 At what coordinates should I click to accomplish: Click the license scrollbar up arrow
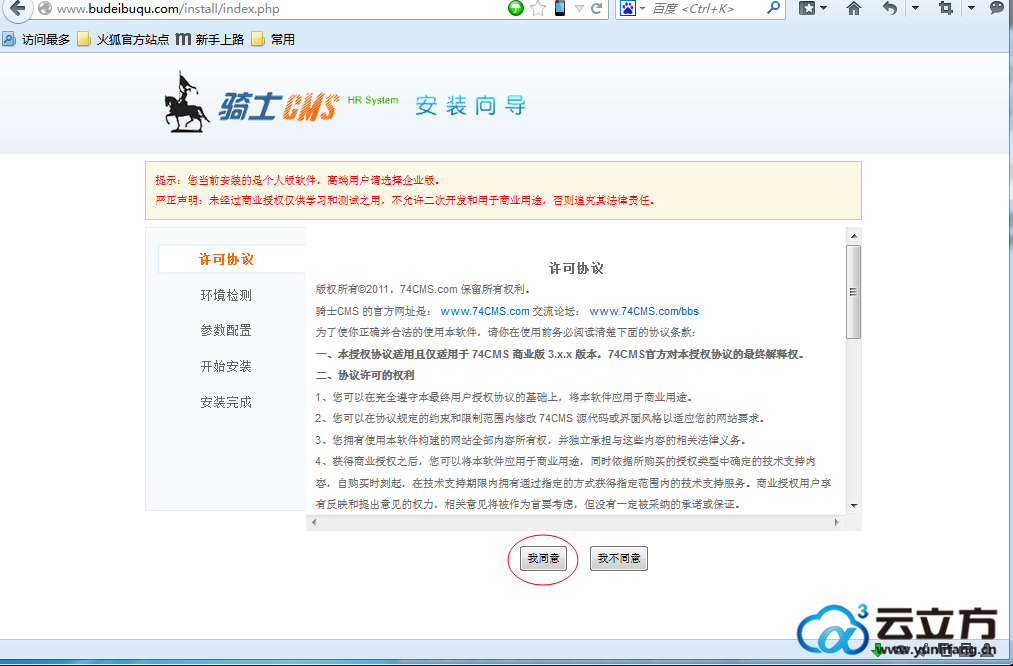tap(854, 236)
